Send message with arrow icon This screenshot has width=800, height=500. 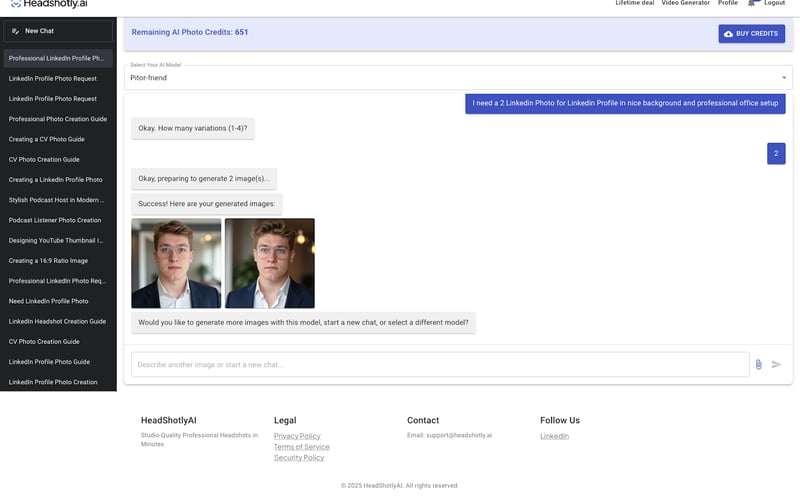776,364
